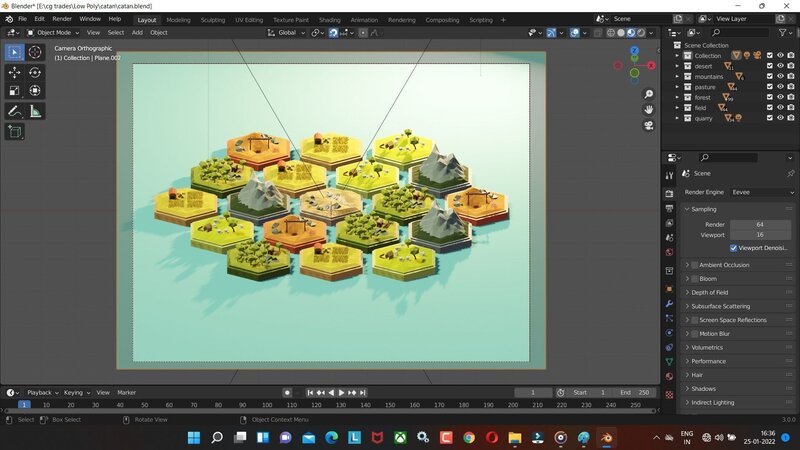Click the Render samples value field
800x450 pixels.
click(760, 225)
